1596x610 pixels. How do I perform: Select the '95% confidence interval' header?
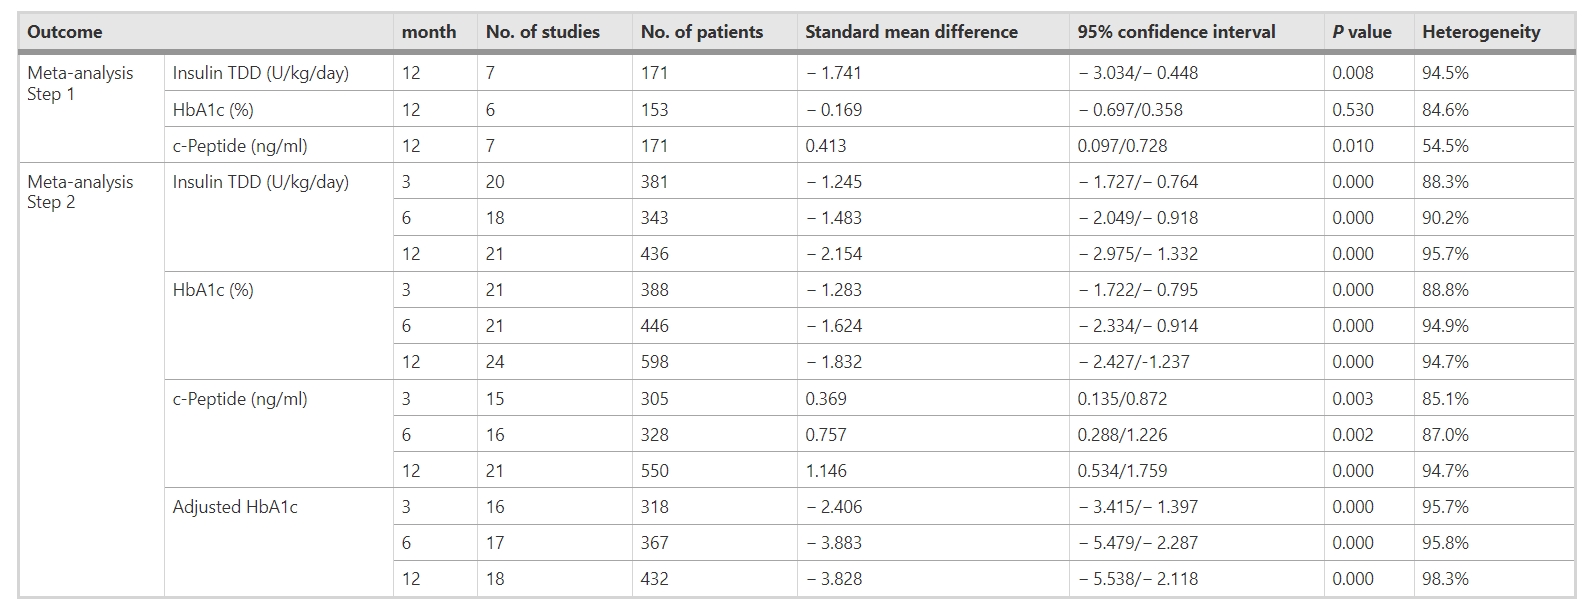(1176, 32)
